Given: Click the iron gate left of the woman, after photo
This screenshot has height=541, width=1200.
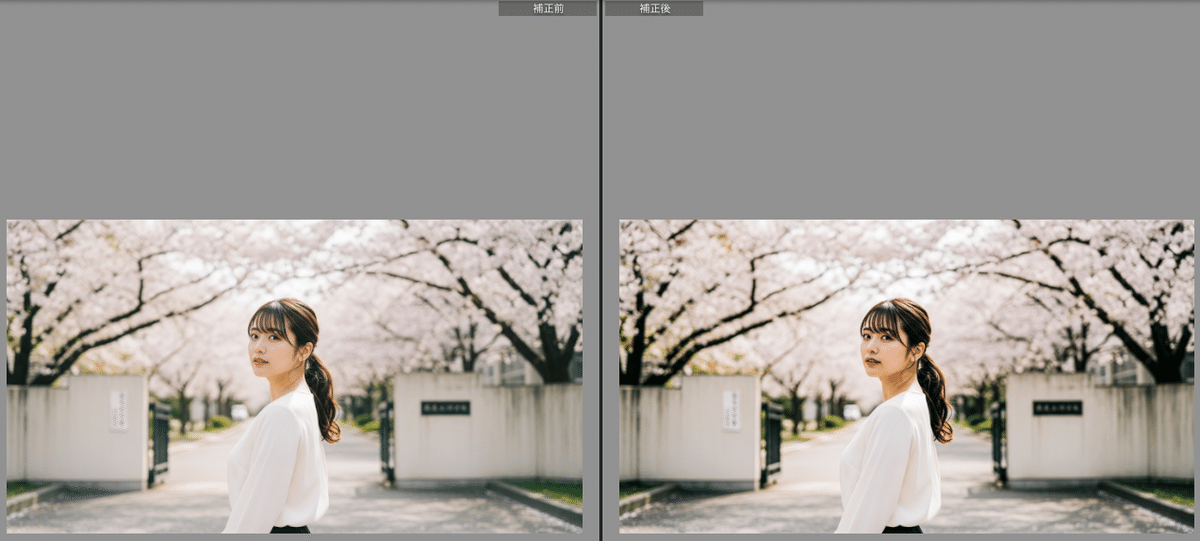Looking at the screenshot, I should click(x=771, y=440).
